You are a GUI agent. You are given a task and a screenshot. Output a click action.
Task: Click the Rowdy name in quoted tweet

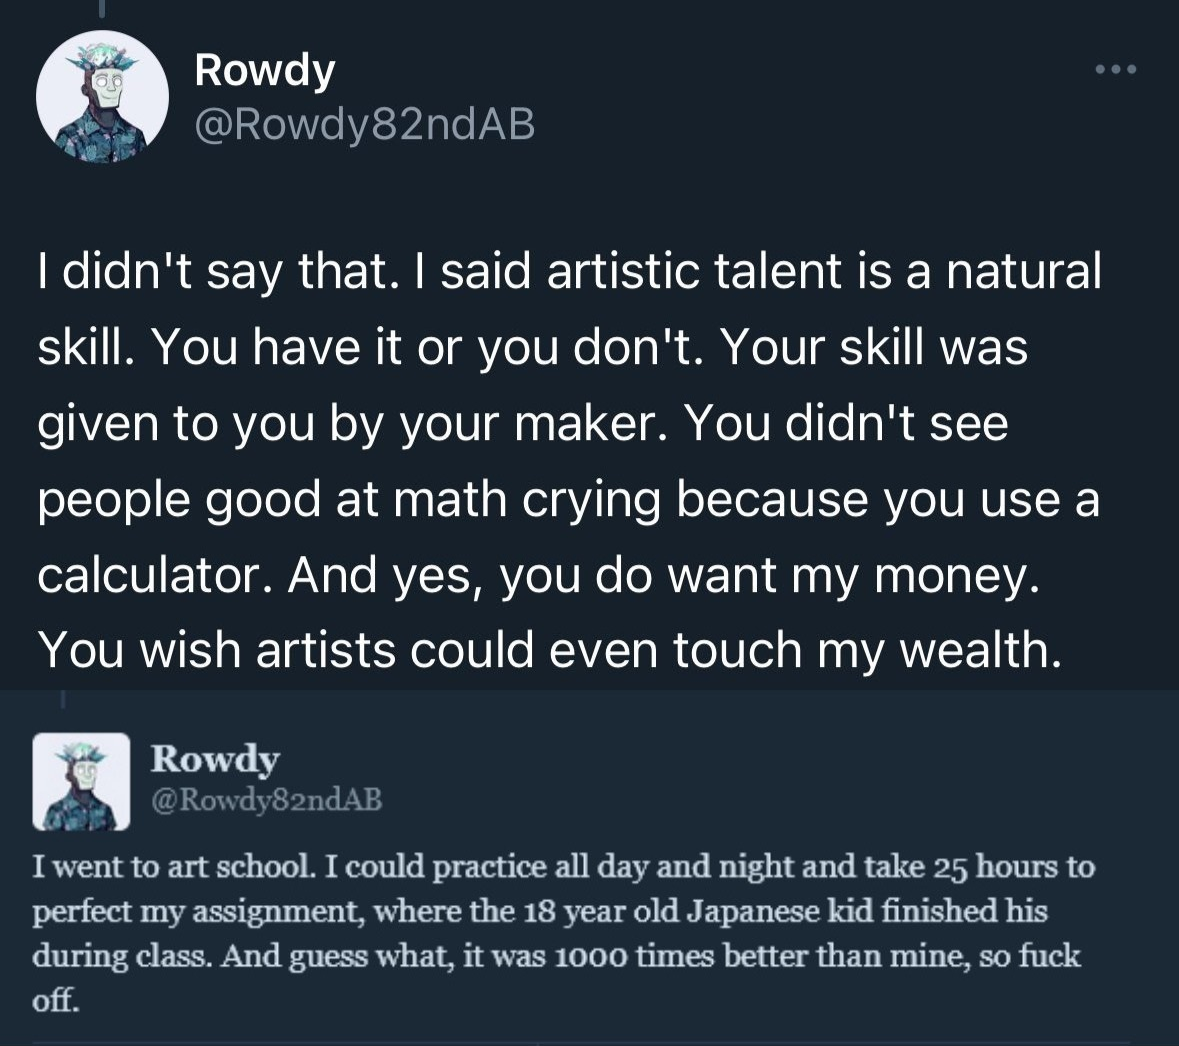click(x=215, y=759)
